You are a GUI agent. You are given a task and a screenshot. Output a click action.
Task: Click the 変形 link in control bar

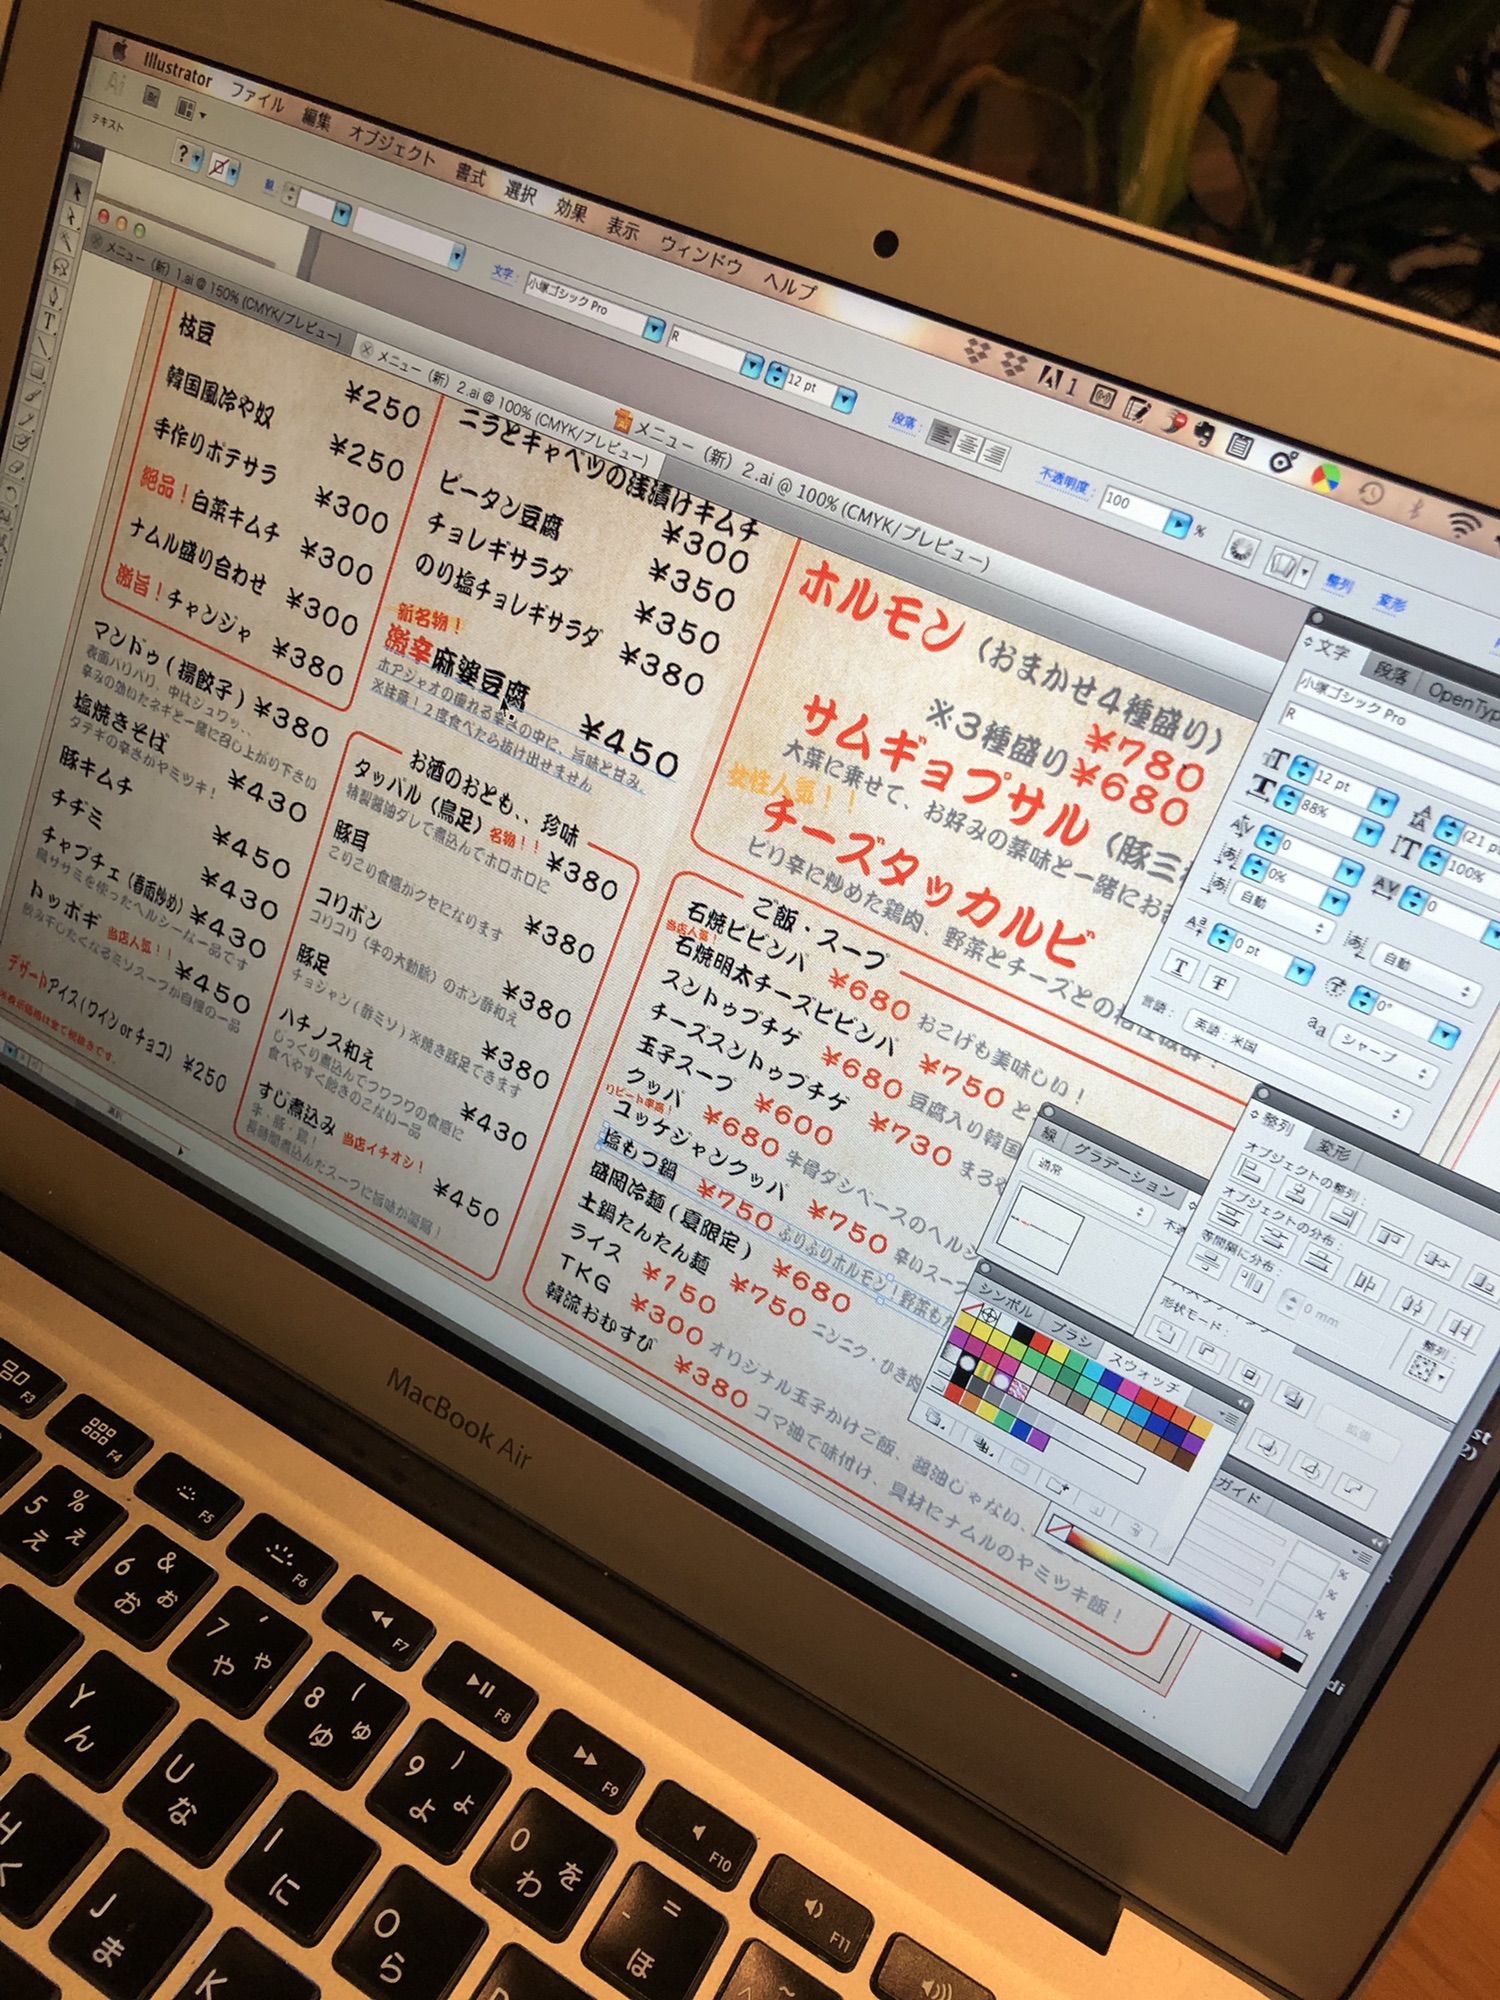1391,602
